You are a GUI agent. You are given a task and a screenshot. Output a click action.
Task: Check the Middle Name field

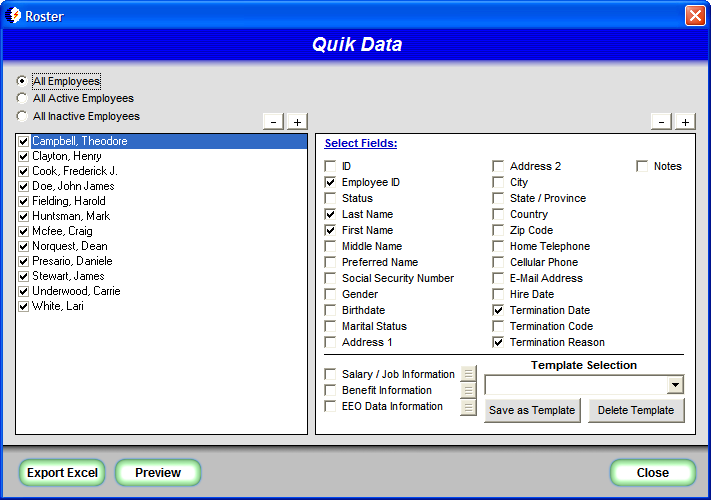(x=330, y=246)
